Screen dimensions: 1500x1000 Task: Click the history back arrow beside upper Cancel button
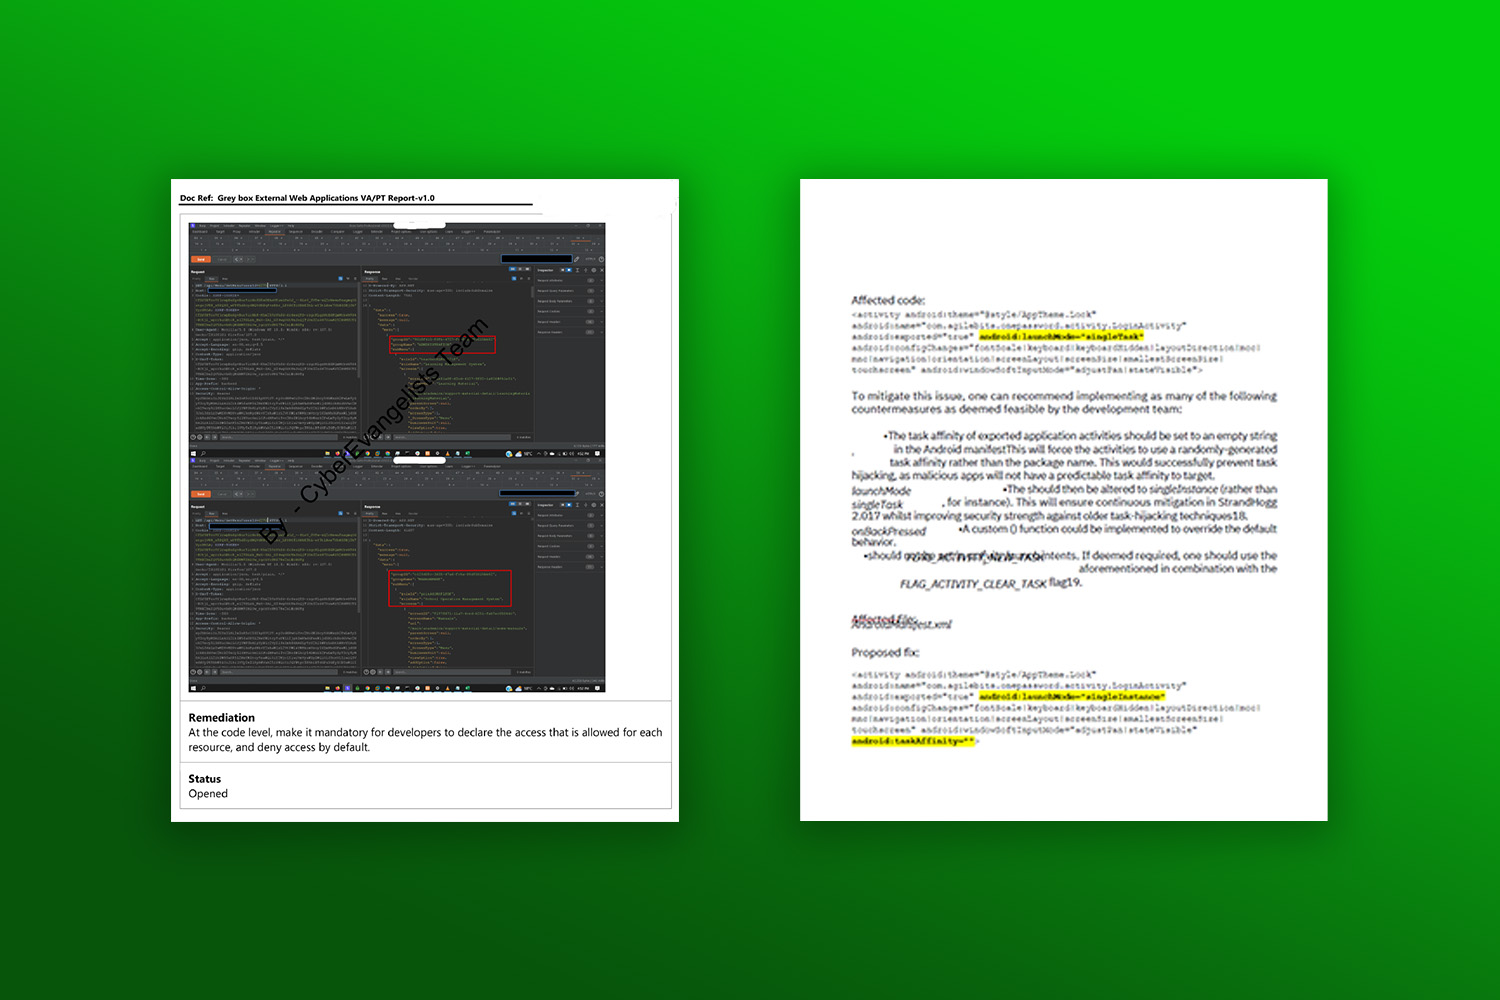238,259
